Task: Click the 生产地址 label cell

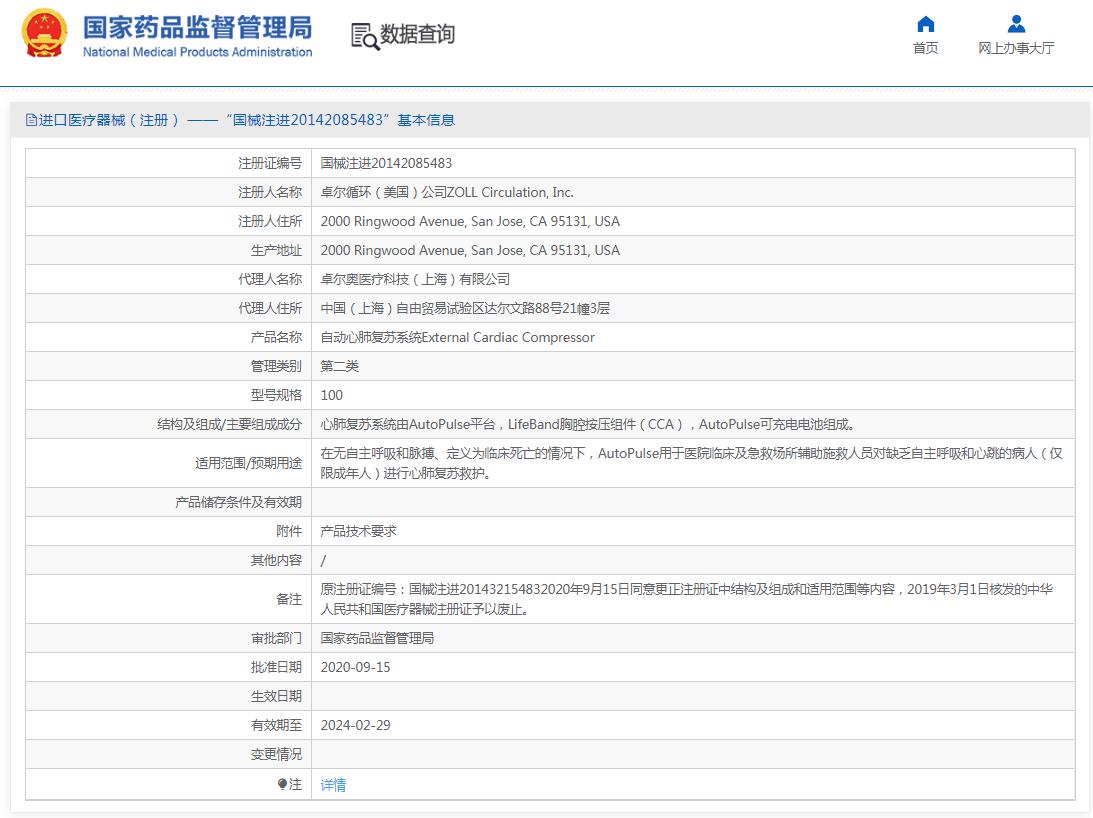Action: 168,250
